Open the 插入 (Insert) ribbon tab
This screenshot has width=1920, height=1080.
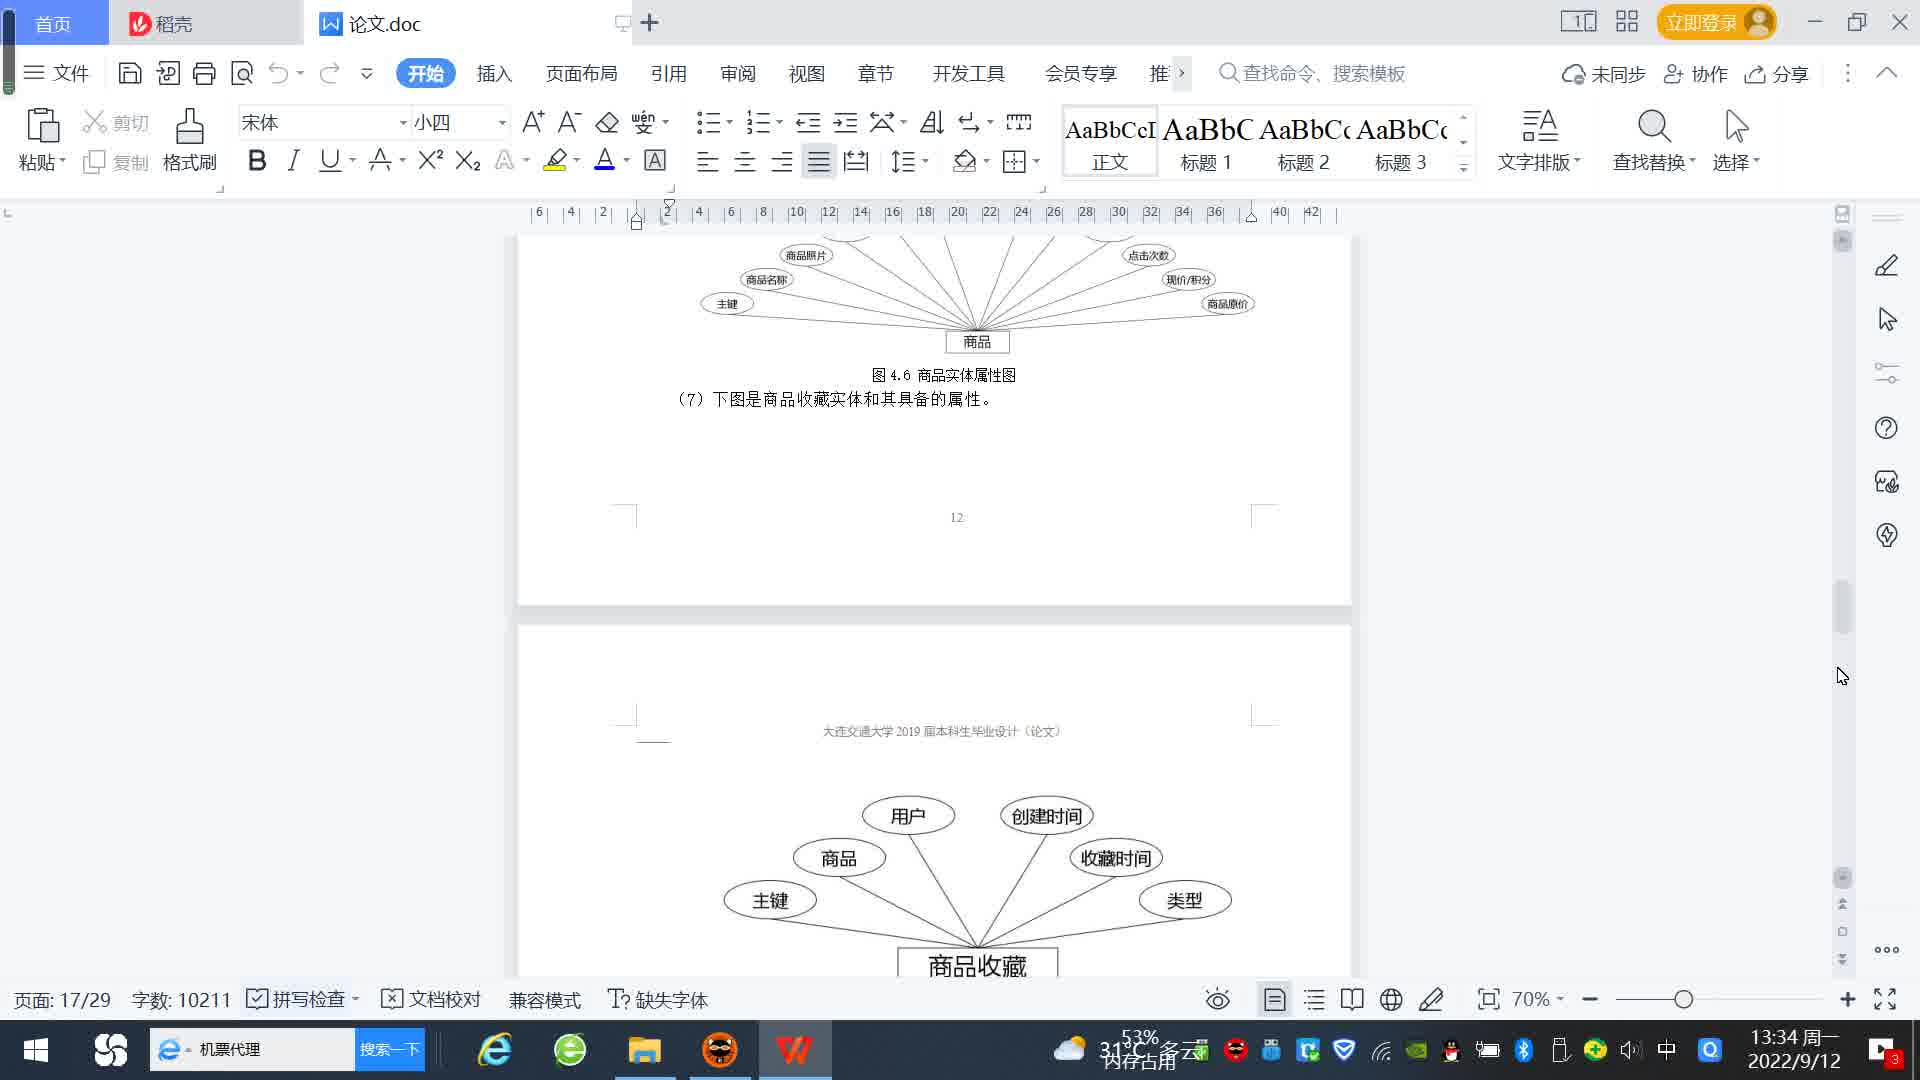[494, 74]
